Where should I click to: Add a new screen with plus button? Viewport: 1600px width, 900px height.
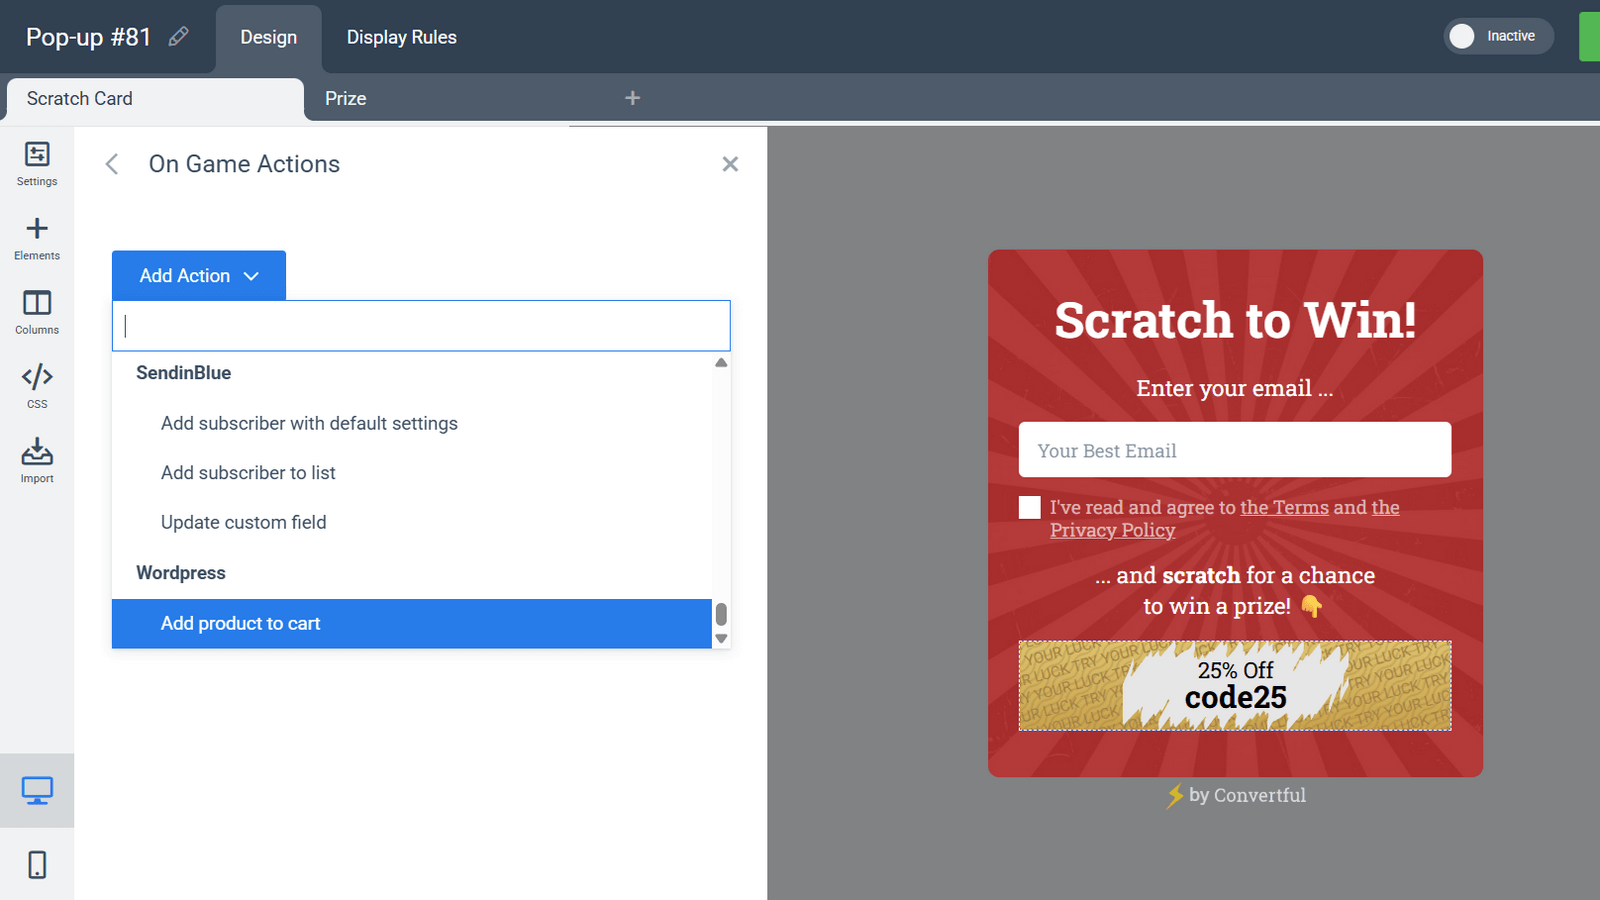(x=632, y=98)
